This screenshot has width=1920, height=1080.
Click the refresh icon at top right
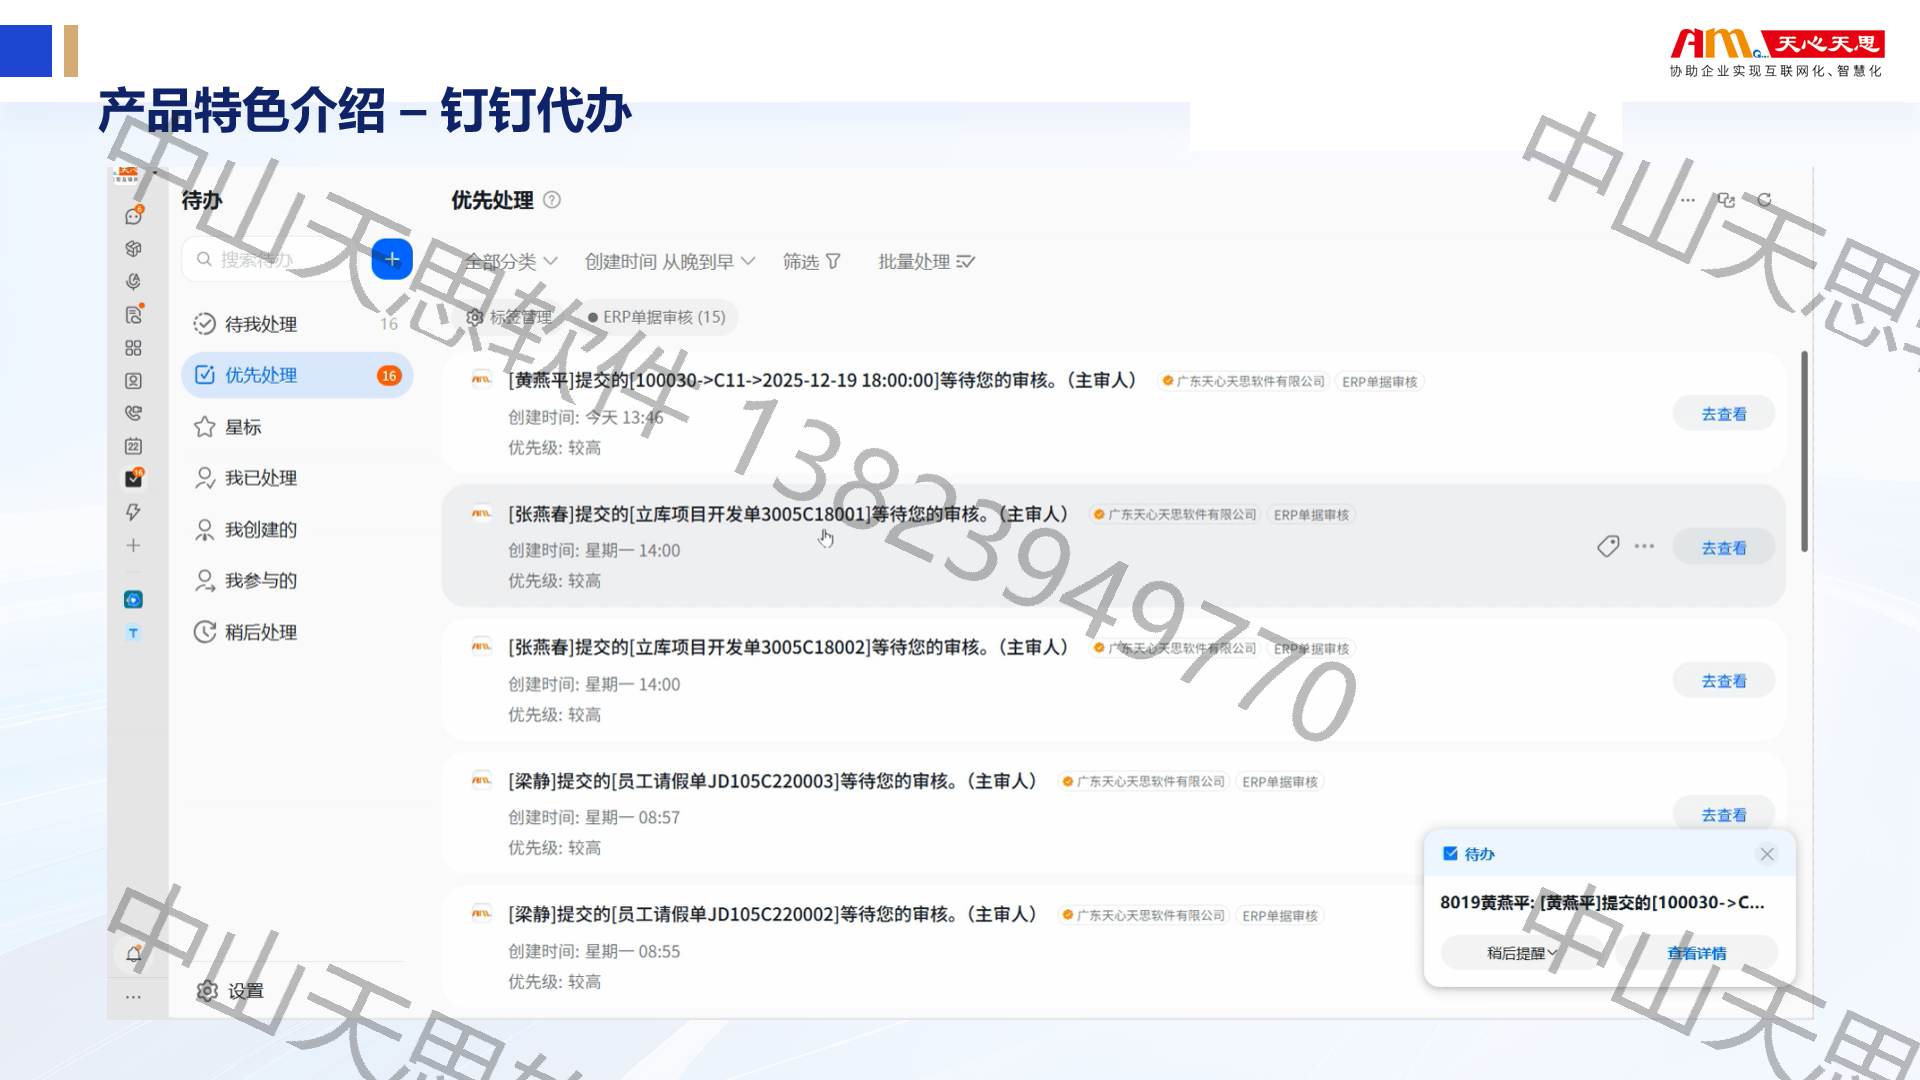[x=1765, y=200]
